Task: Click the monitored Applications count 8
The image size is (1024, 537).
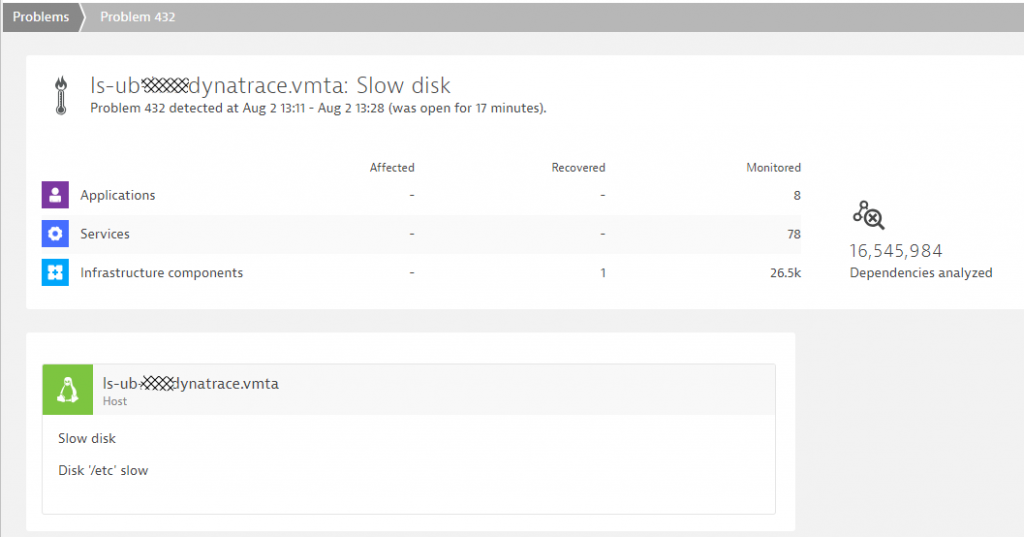Action: [797, 195]
